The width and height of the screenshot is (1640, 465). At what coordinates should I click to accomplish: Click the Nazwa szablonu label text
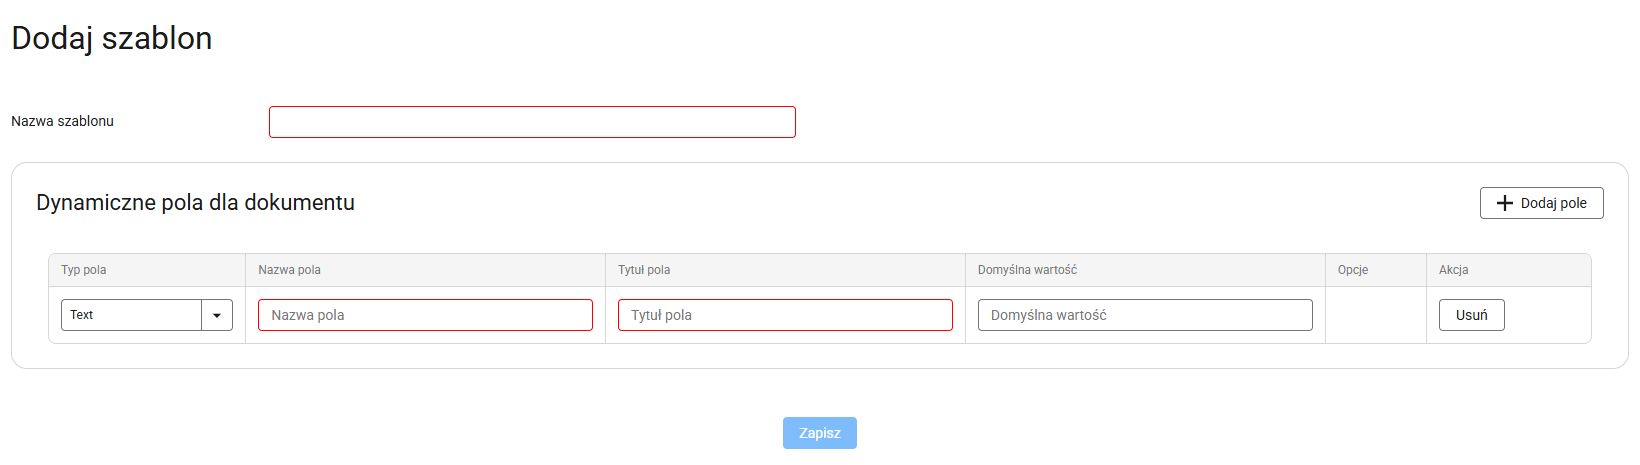click(x=62, y=121)
